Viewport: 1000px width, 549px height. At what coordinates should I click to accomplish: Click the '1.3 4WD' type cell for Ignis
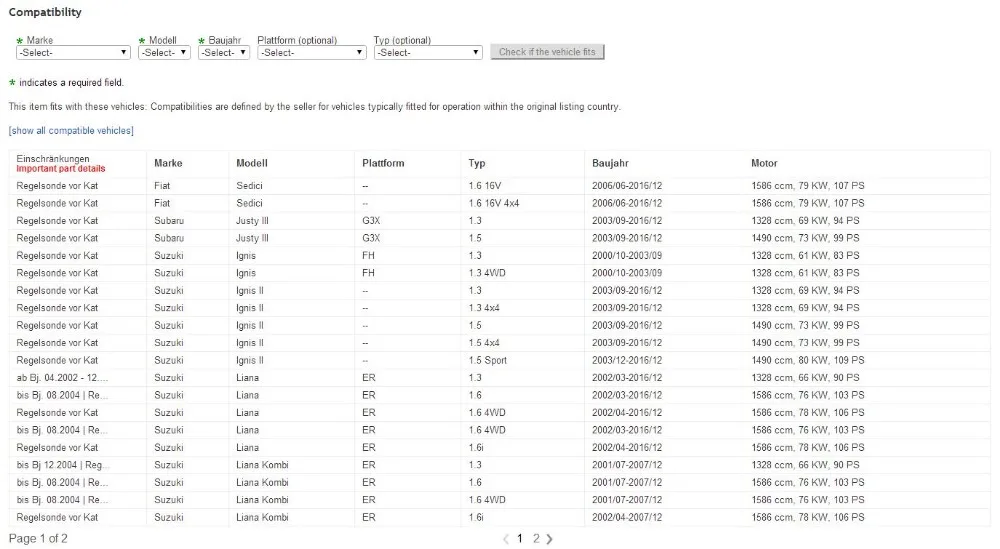pyautogui.click(x=487, y=273)
